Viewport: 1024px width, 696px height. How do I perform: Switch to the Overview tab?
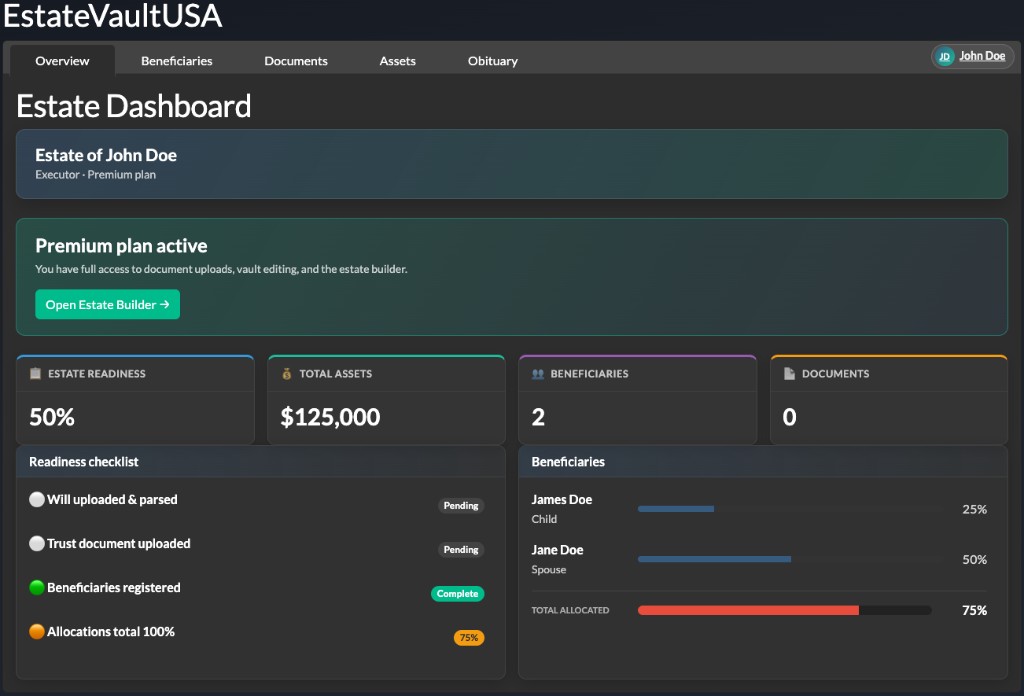tap(62, 61)
